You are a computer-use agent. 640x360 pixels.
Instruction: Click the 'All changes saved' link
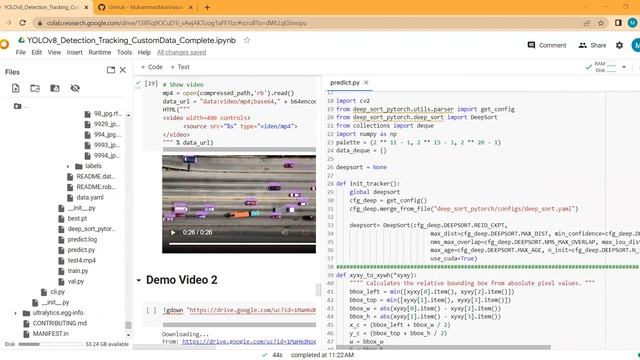click(x=181, y=52)
